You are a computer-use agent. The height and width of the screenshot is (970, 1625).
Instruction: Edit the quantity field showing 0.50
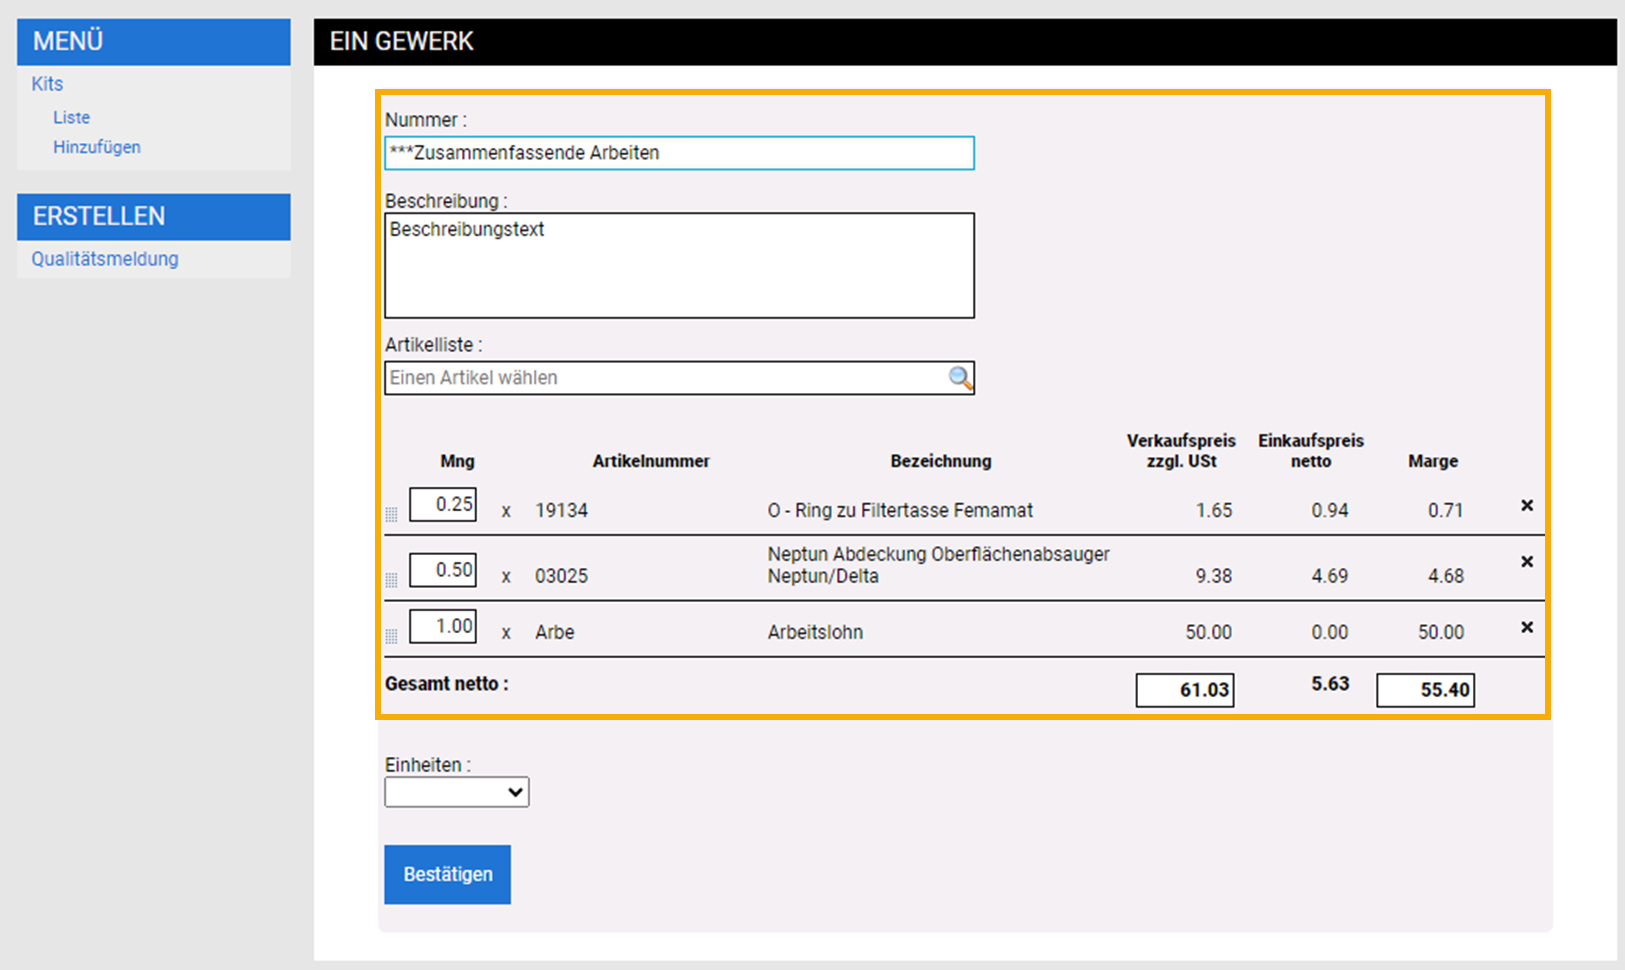[x=443, y=570]
